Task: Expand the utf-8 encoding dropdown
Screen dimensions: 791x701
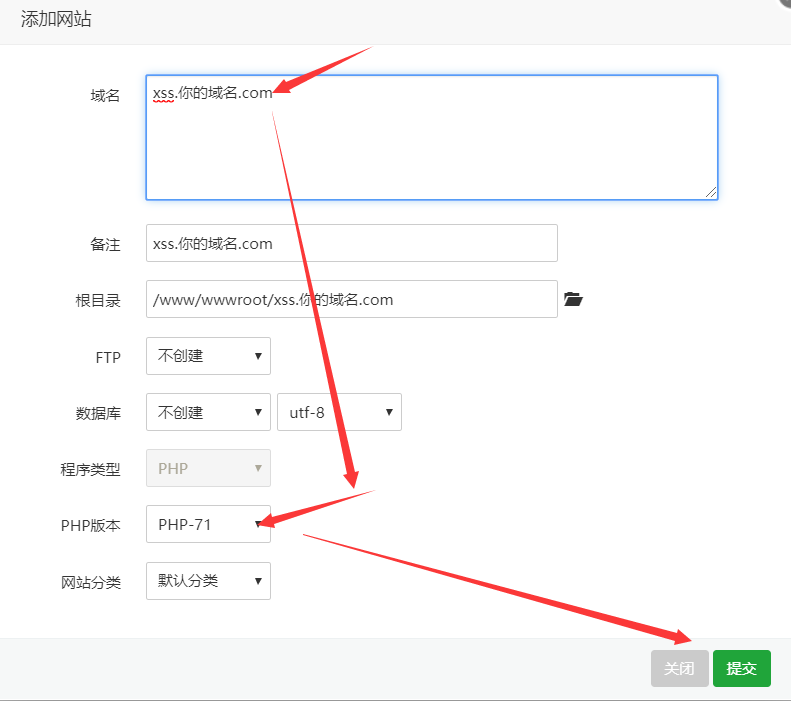Action: click(339, 412)
